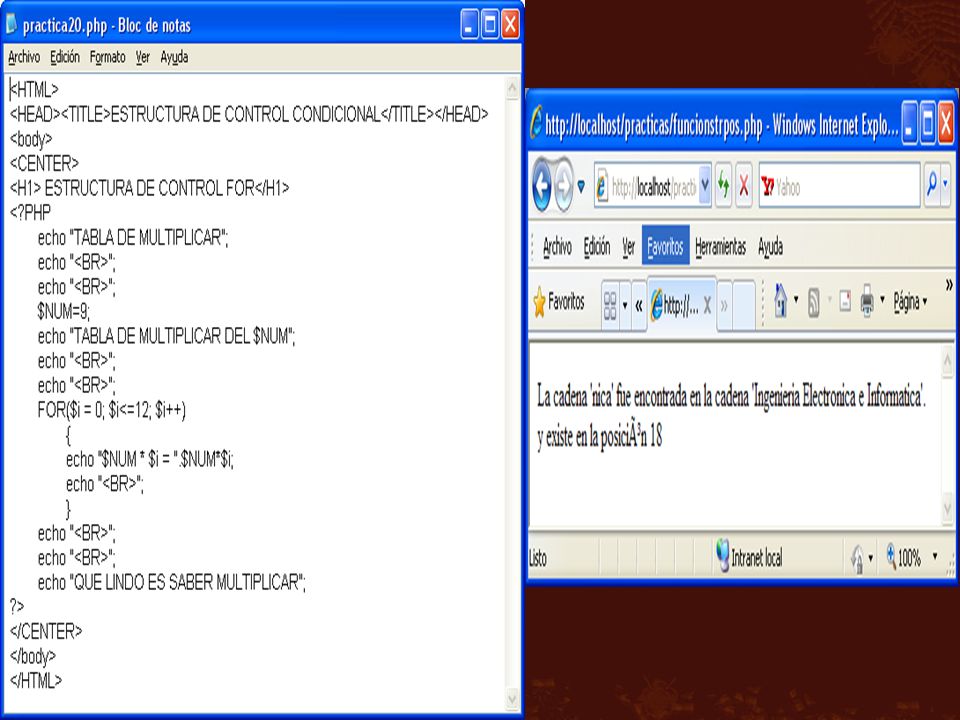This screenshot has width=960, height=720.
Task: Click 'echo "TABLA DE MULTIPLICAR DEL $NUM";' line
Action: (167, 336)
